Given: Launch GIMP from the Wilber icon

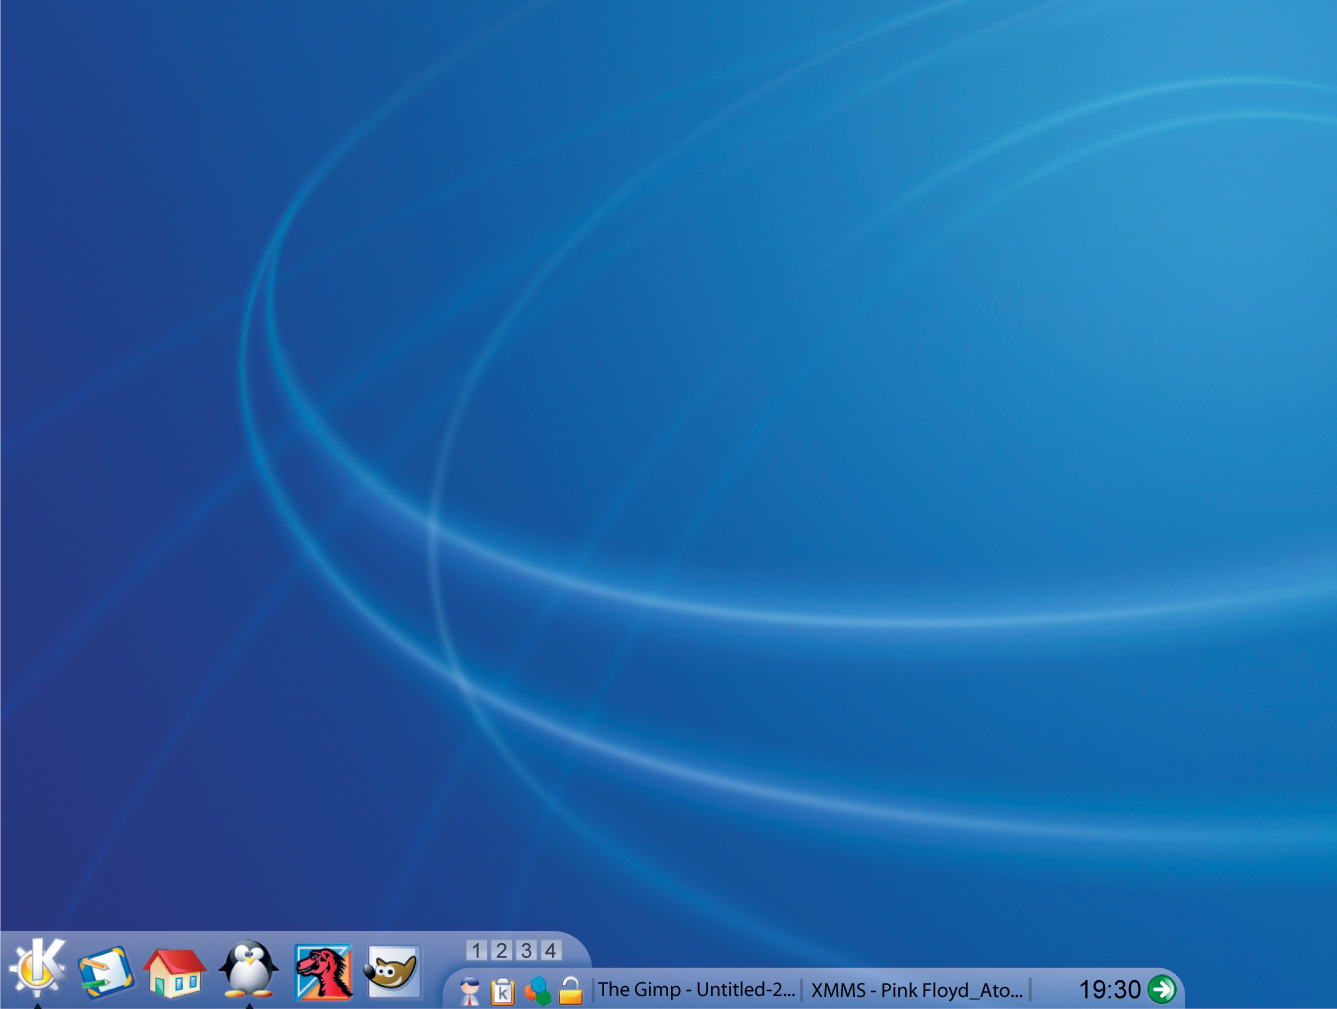Looking at the screenshot, I should (393, 972).
